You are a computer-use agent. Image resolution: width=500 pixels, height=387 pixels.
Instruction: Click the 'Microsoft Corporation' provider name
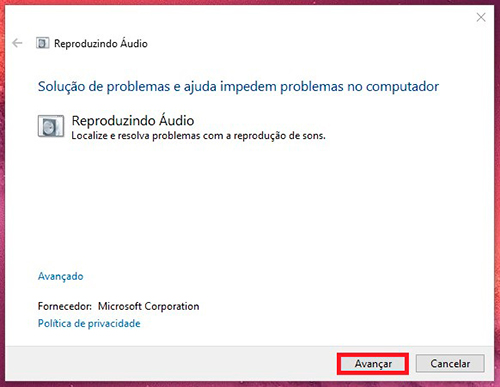148,306
